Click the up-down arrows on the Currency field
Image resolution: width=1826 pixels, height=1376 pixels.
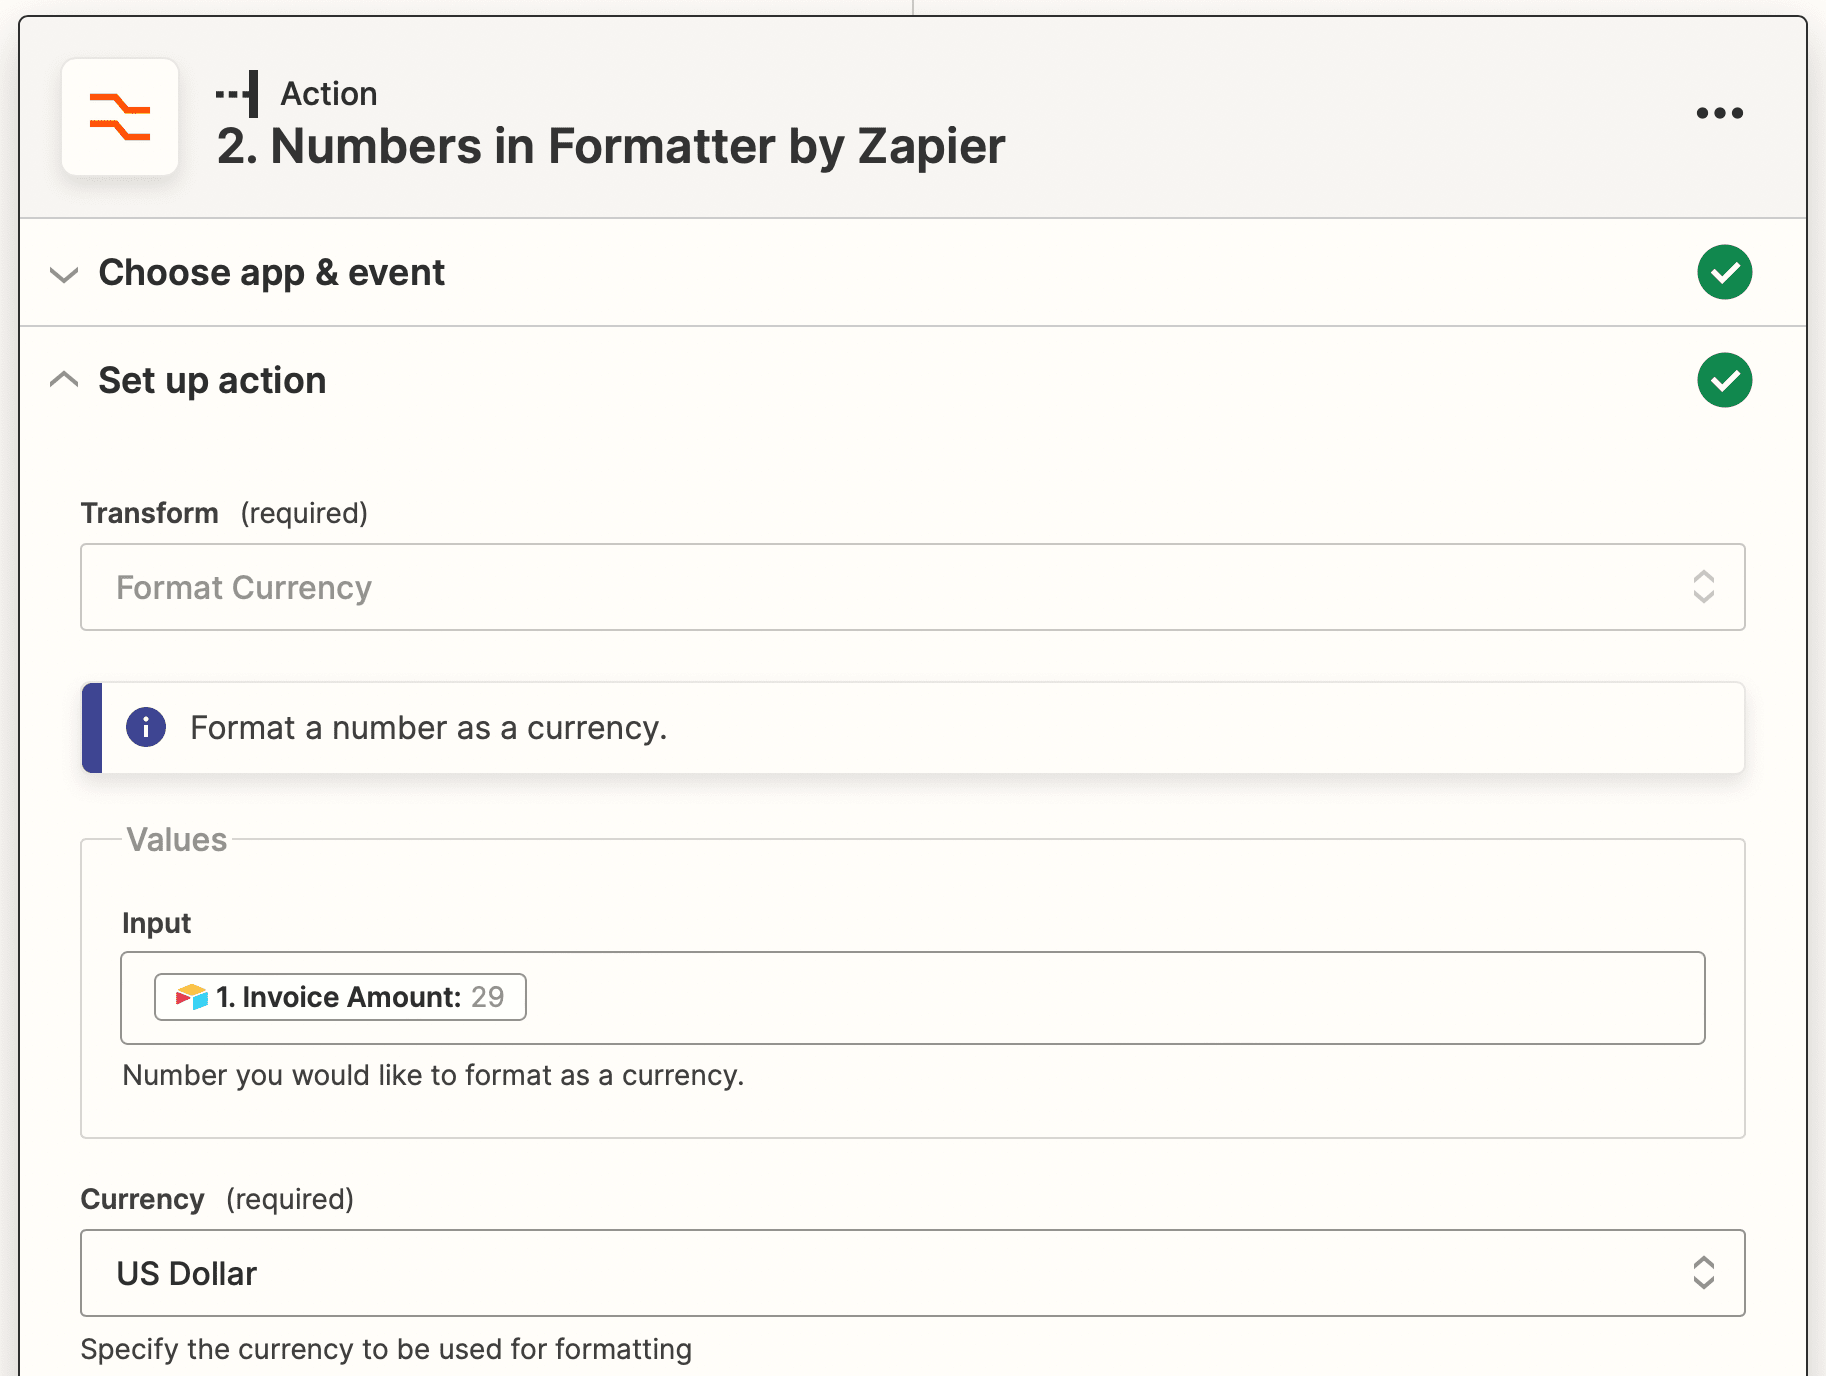[1703, 1273]
